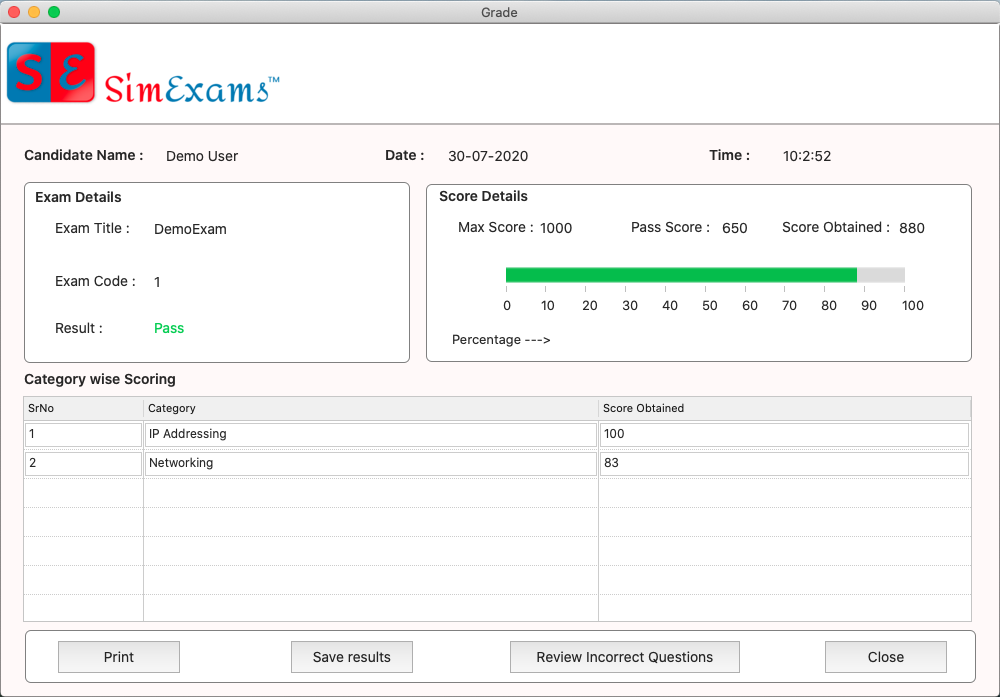
Task: Click SrNo cell for IP Addressing
Action: coord(84,434)
